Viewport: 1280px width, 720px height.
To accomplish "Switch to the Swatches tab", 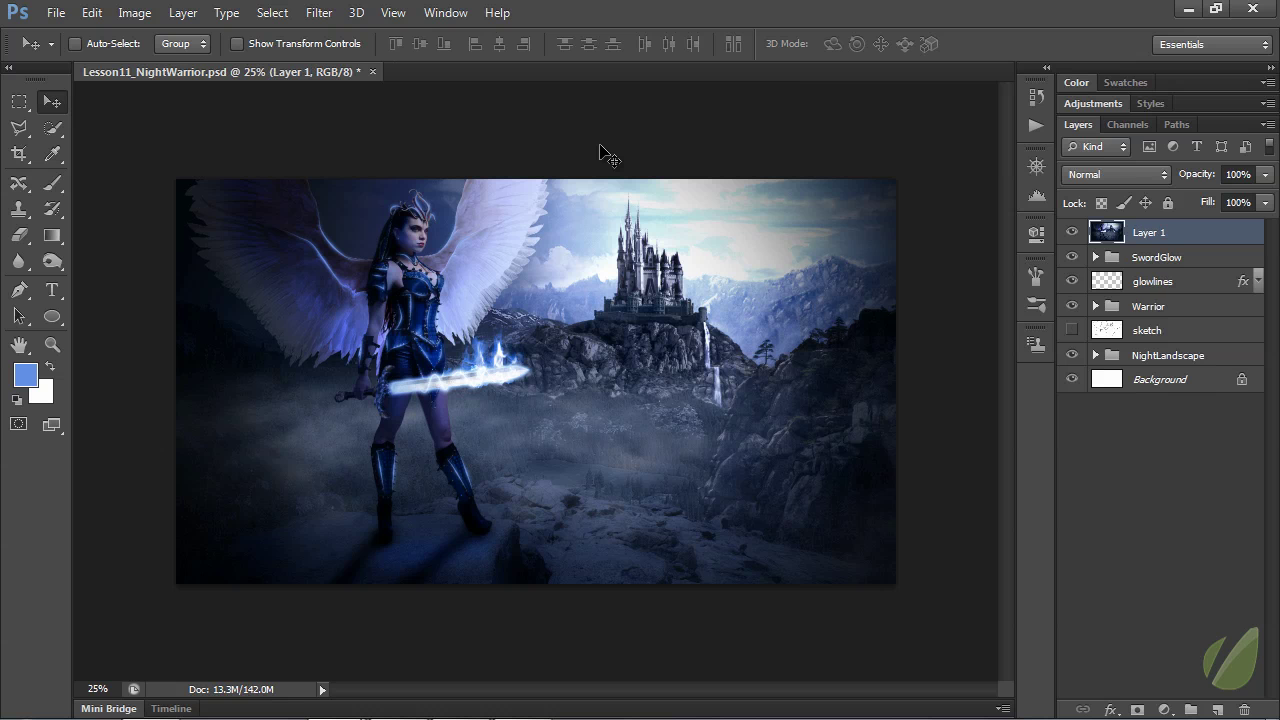I will [1125, 83].
